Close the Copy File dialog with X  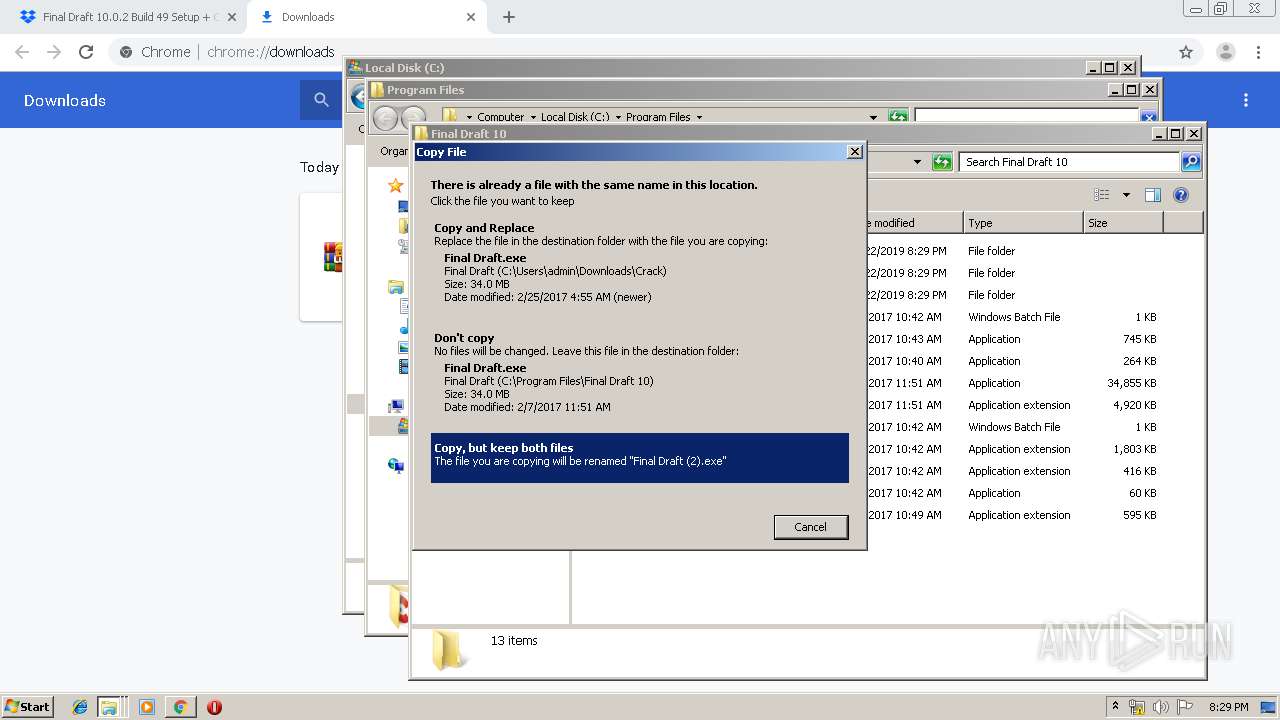point(854,151)
